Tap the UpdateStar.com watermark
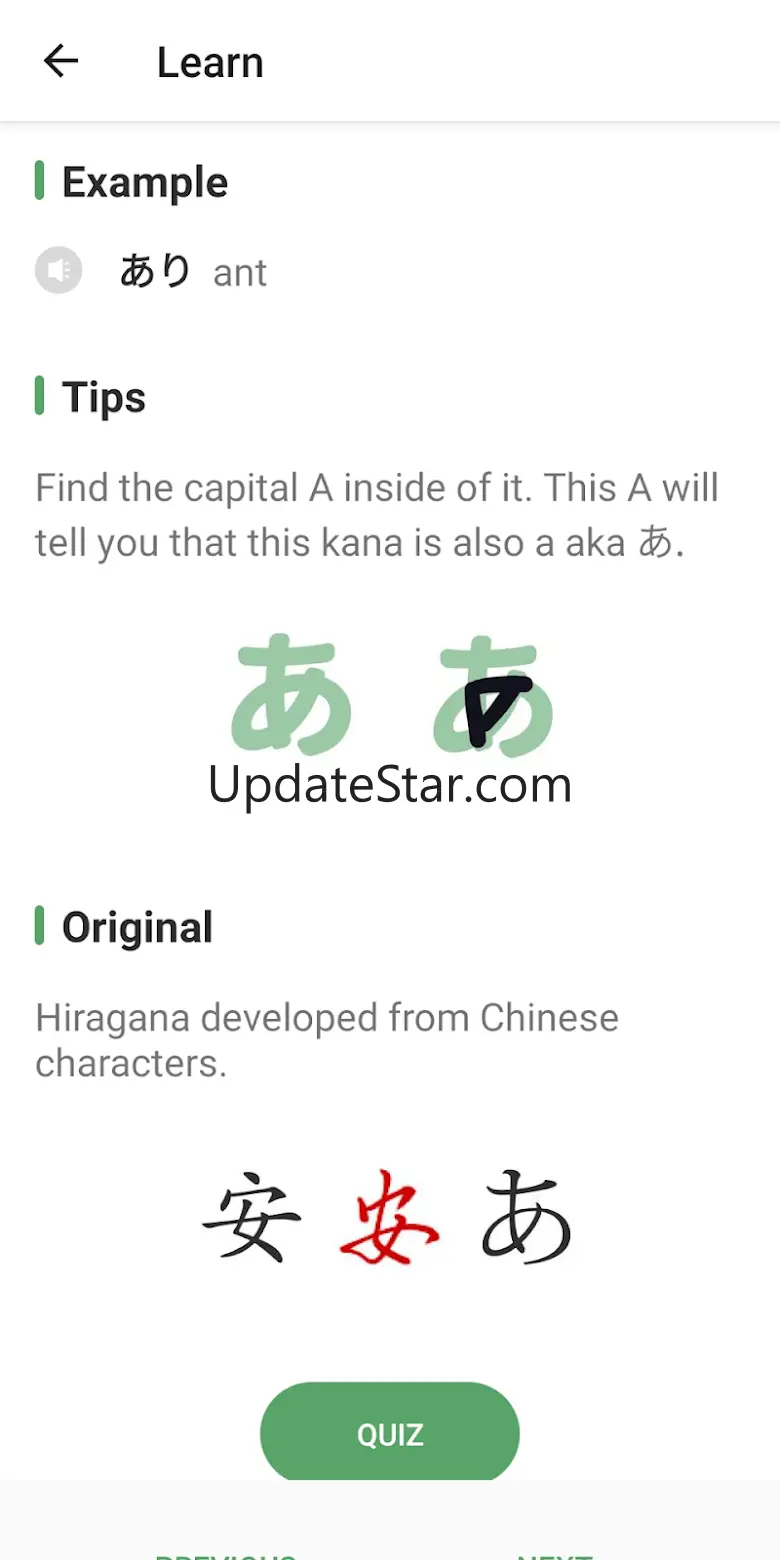 click(x=390, y=785)
